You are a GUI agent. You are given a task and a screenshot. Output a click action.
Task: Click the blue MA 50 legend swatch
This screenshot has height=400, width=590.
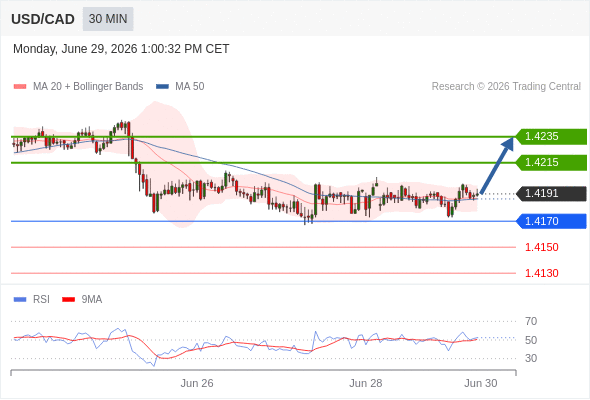162,87
